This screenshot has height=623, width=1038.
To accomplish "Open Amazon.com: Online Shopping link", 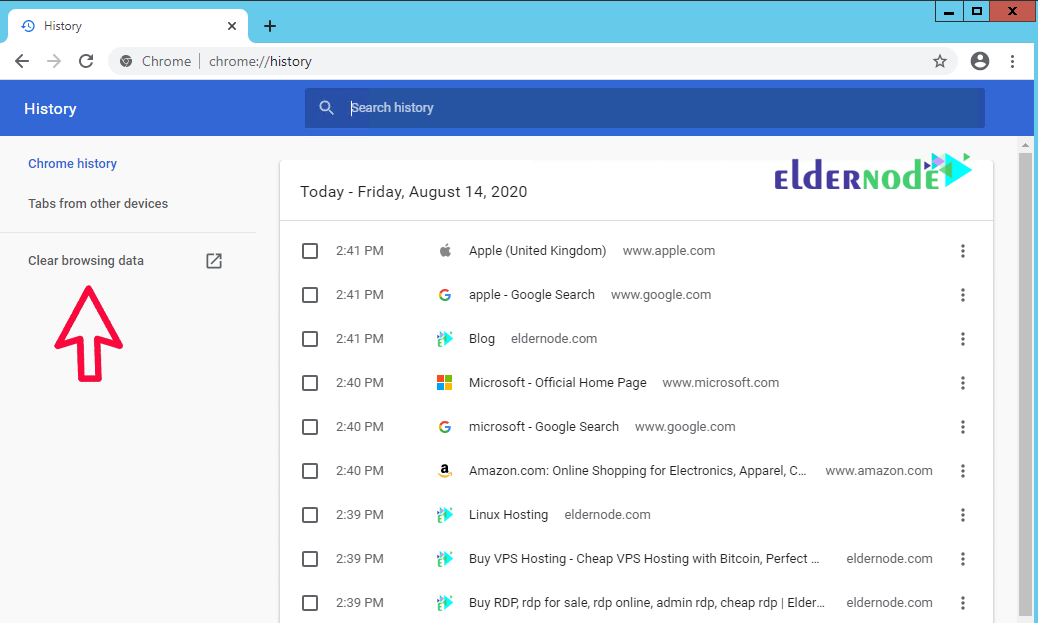I will click(x=637, y=471).
